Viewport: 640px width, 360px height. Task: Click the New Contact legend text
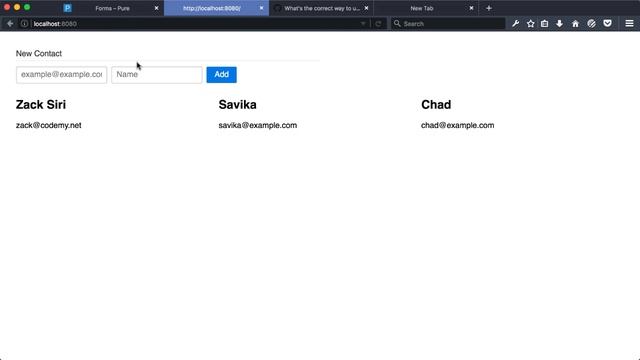pyautogui.click(x=39, y=53)
